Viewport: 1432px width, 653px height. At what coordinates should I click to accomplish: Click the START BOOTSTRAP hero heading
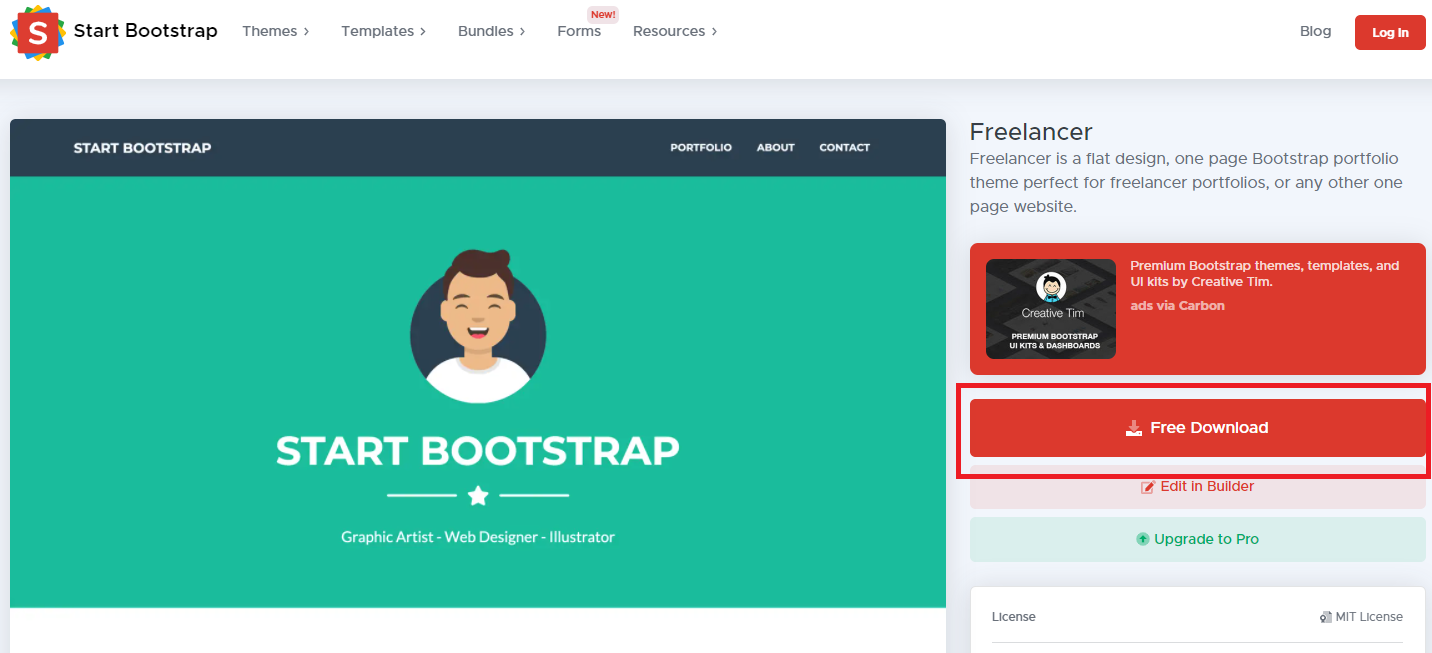tap(478, 451)
